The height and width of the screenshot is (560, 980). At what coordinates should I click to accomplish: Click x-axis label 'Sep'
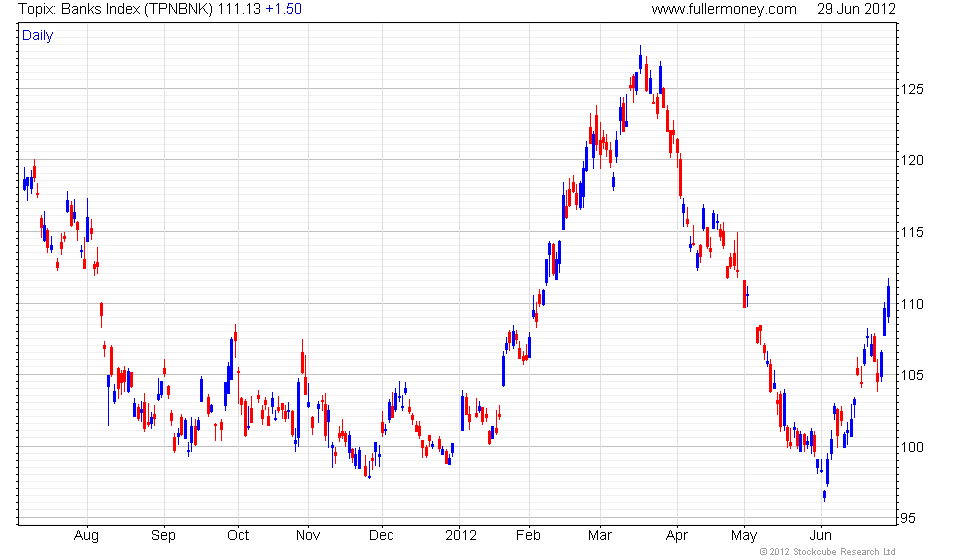coord(163,536)
